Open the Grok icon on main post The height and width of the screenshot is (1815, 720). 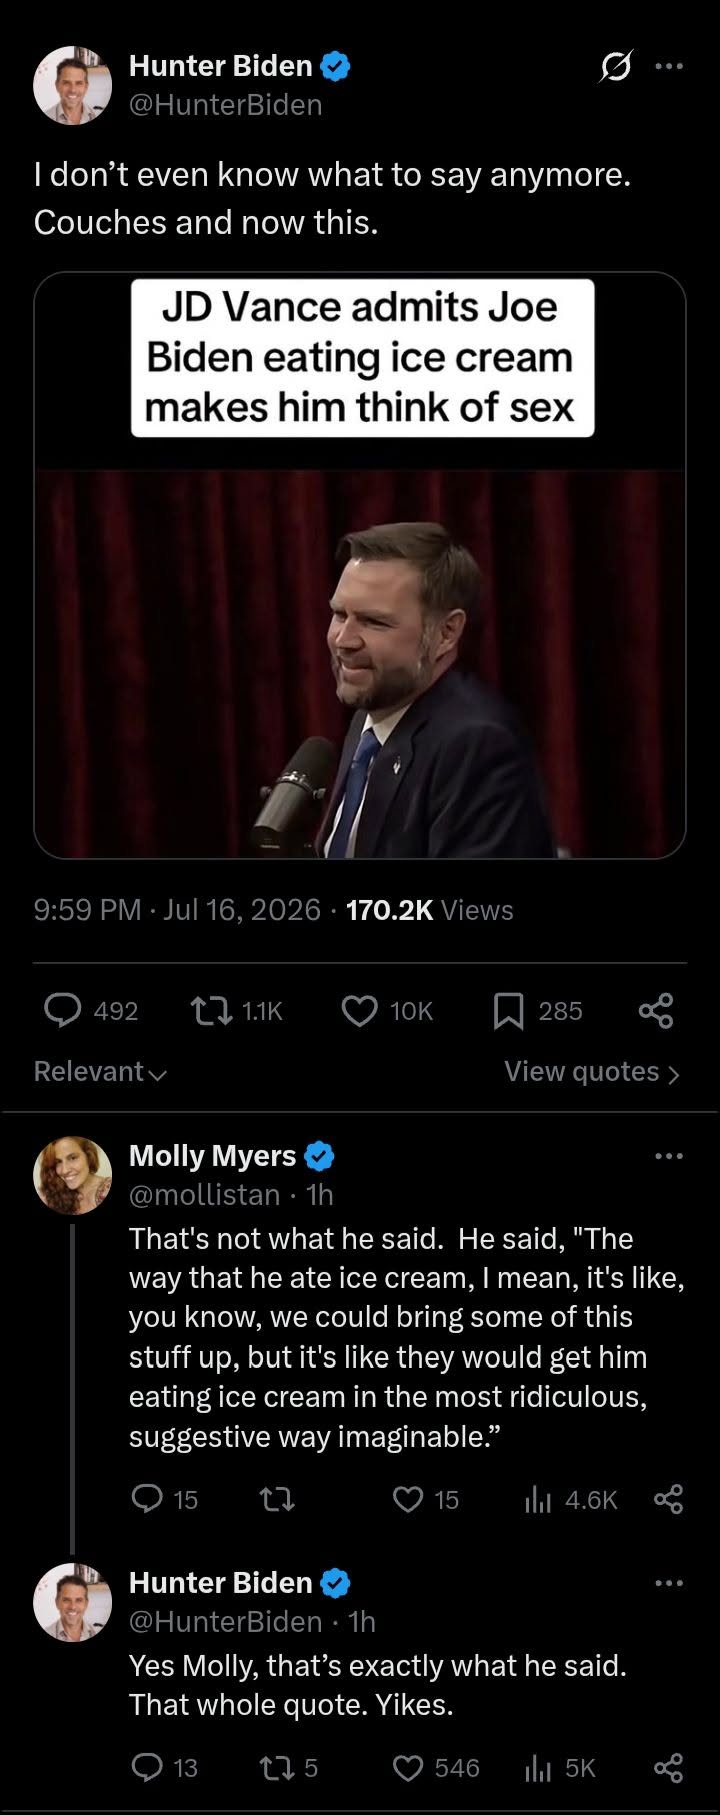pyautogui.click(x=616, y=66)
